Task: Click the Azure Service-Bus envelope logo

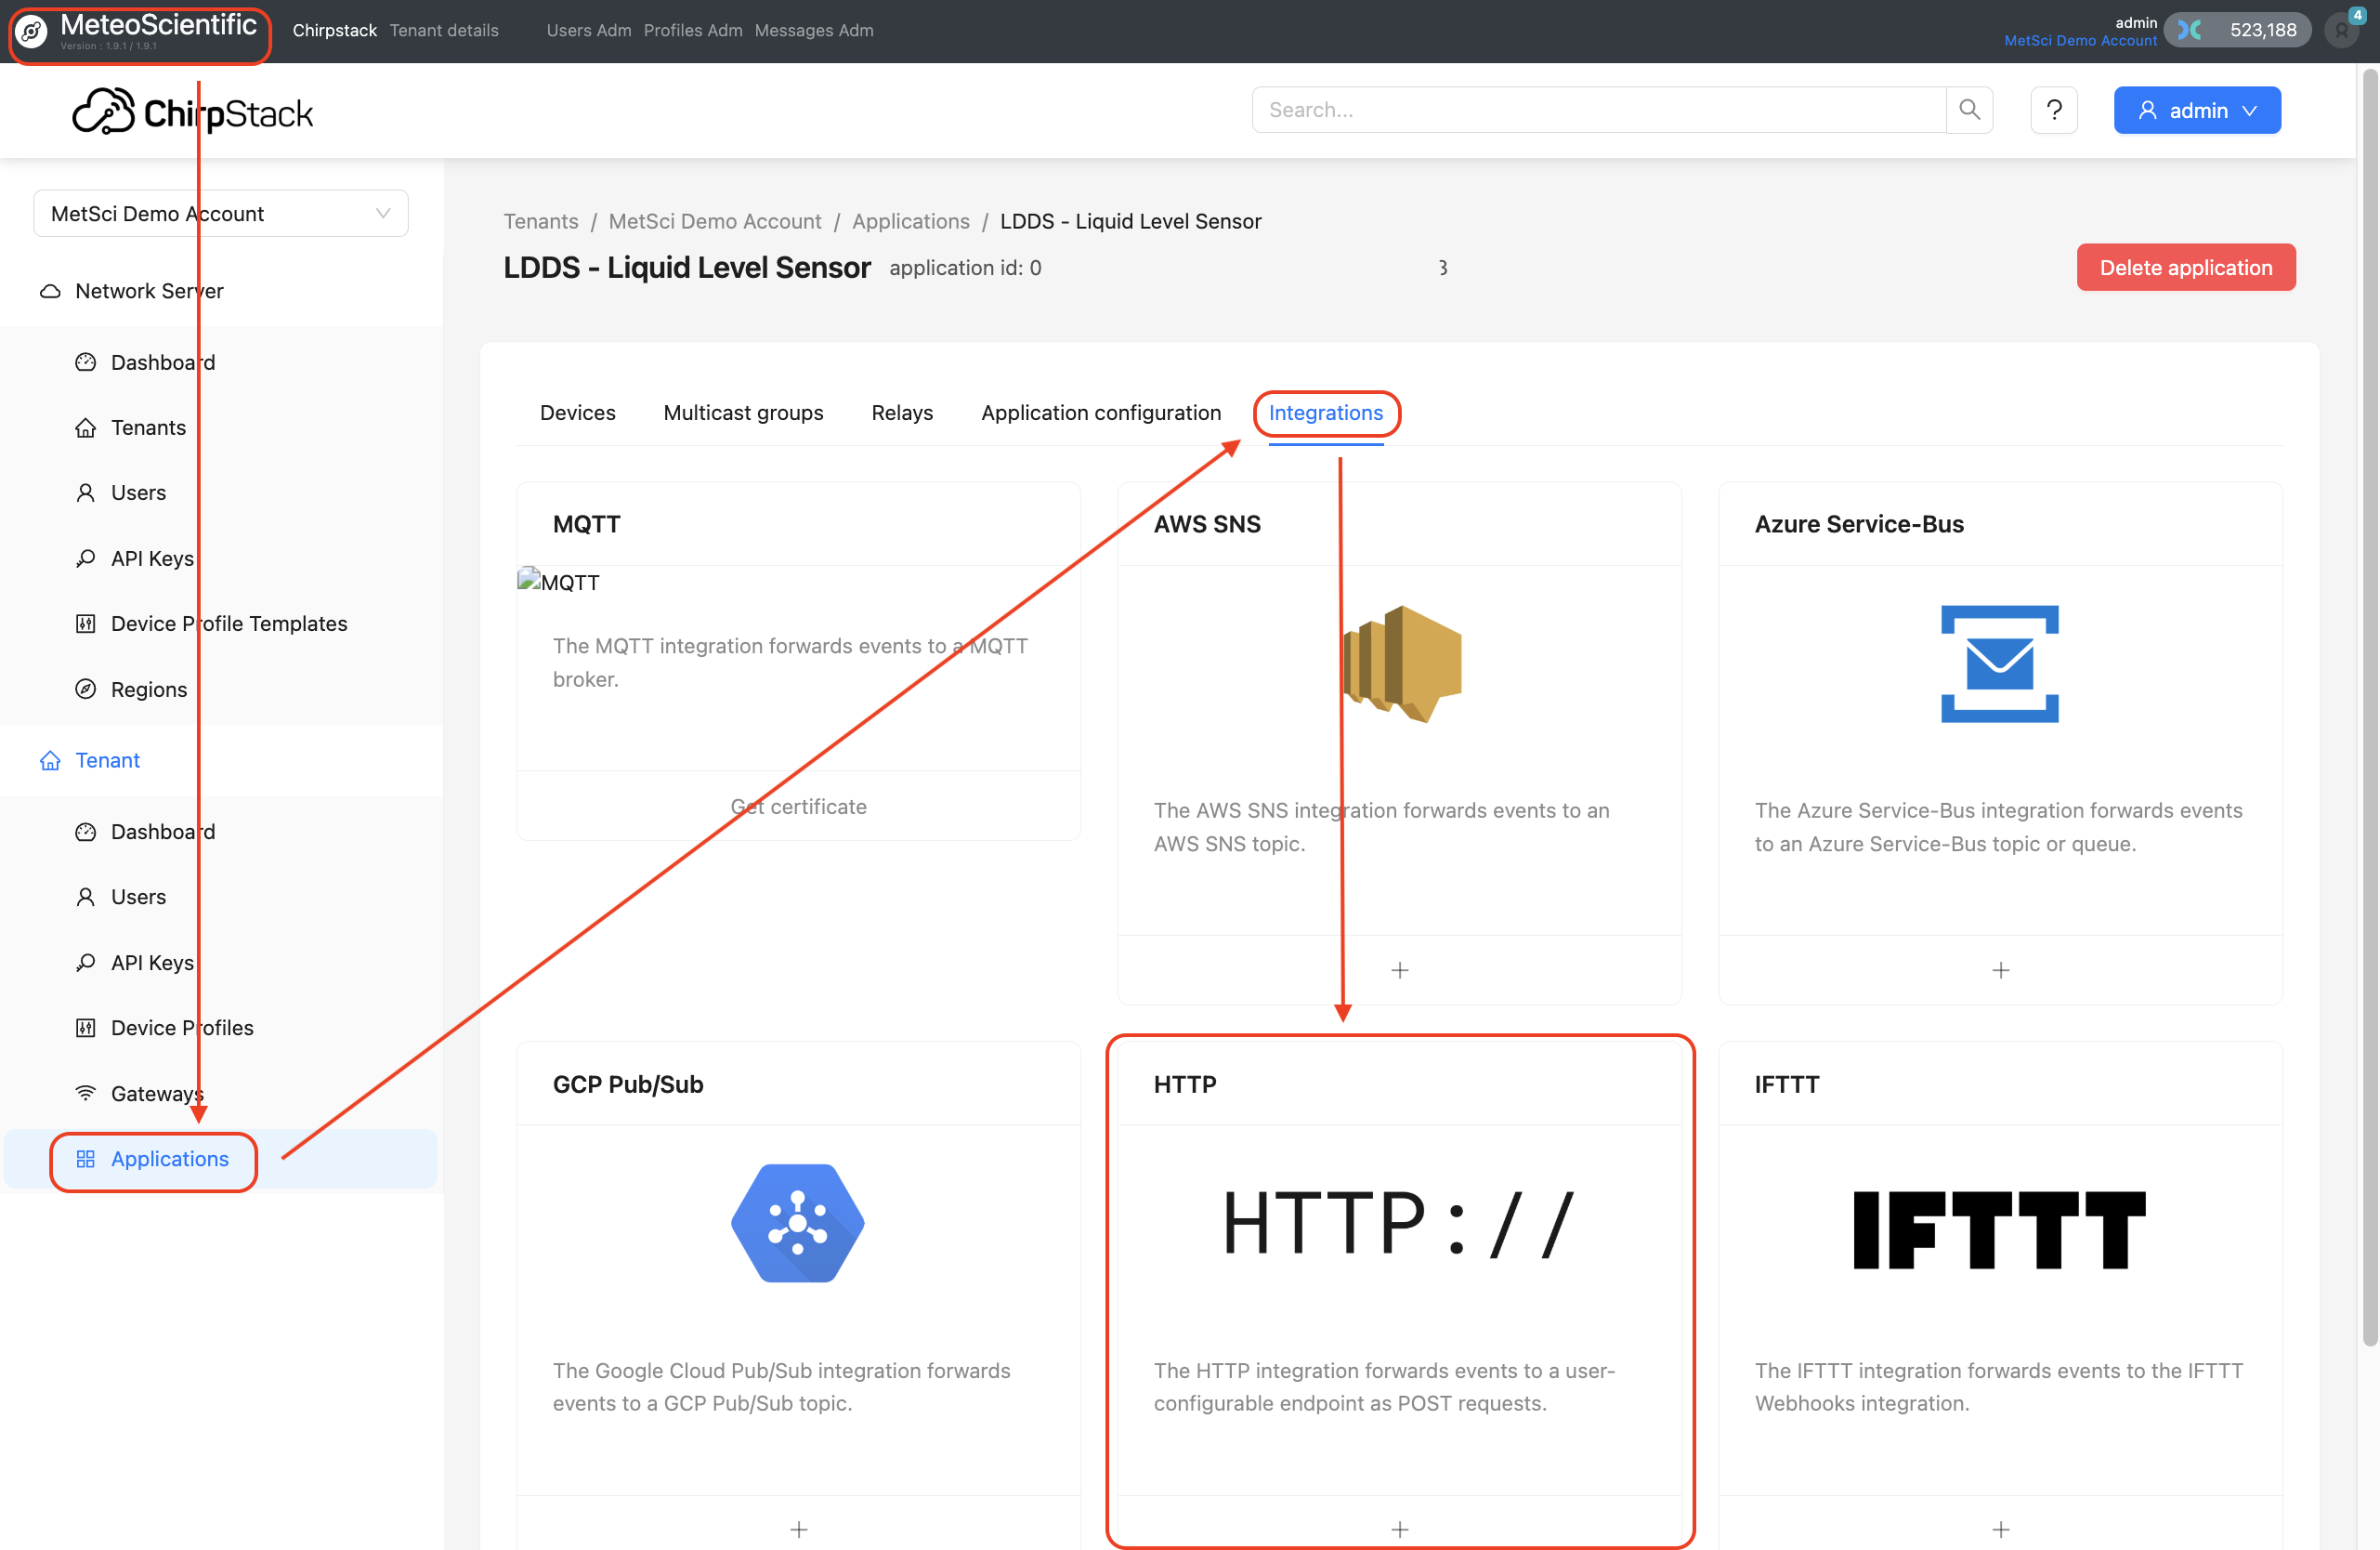Action: coord(1999,664)
